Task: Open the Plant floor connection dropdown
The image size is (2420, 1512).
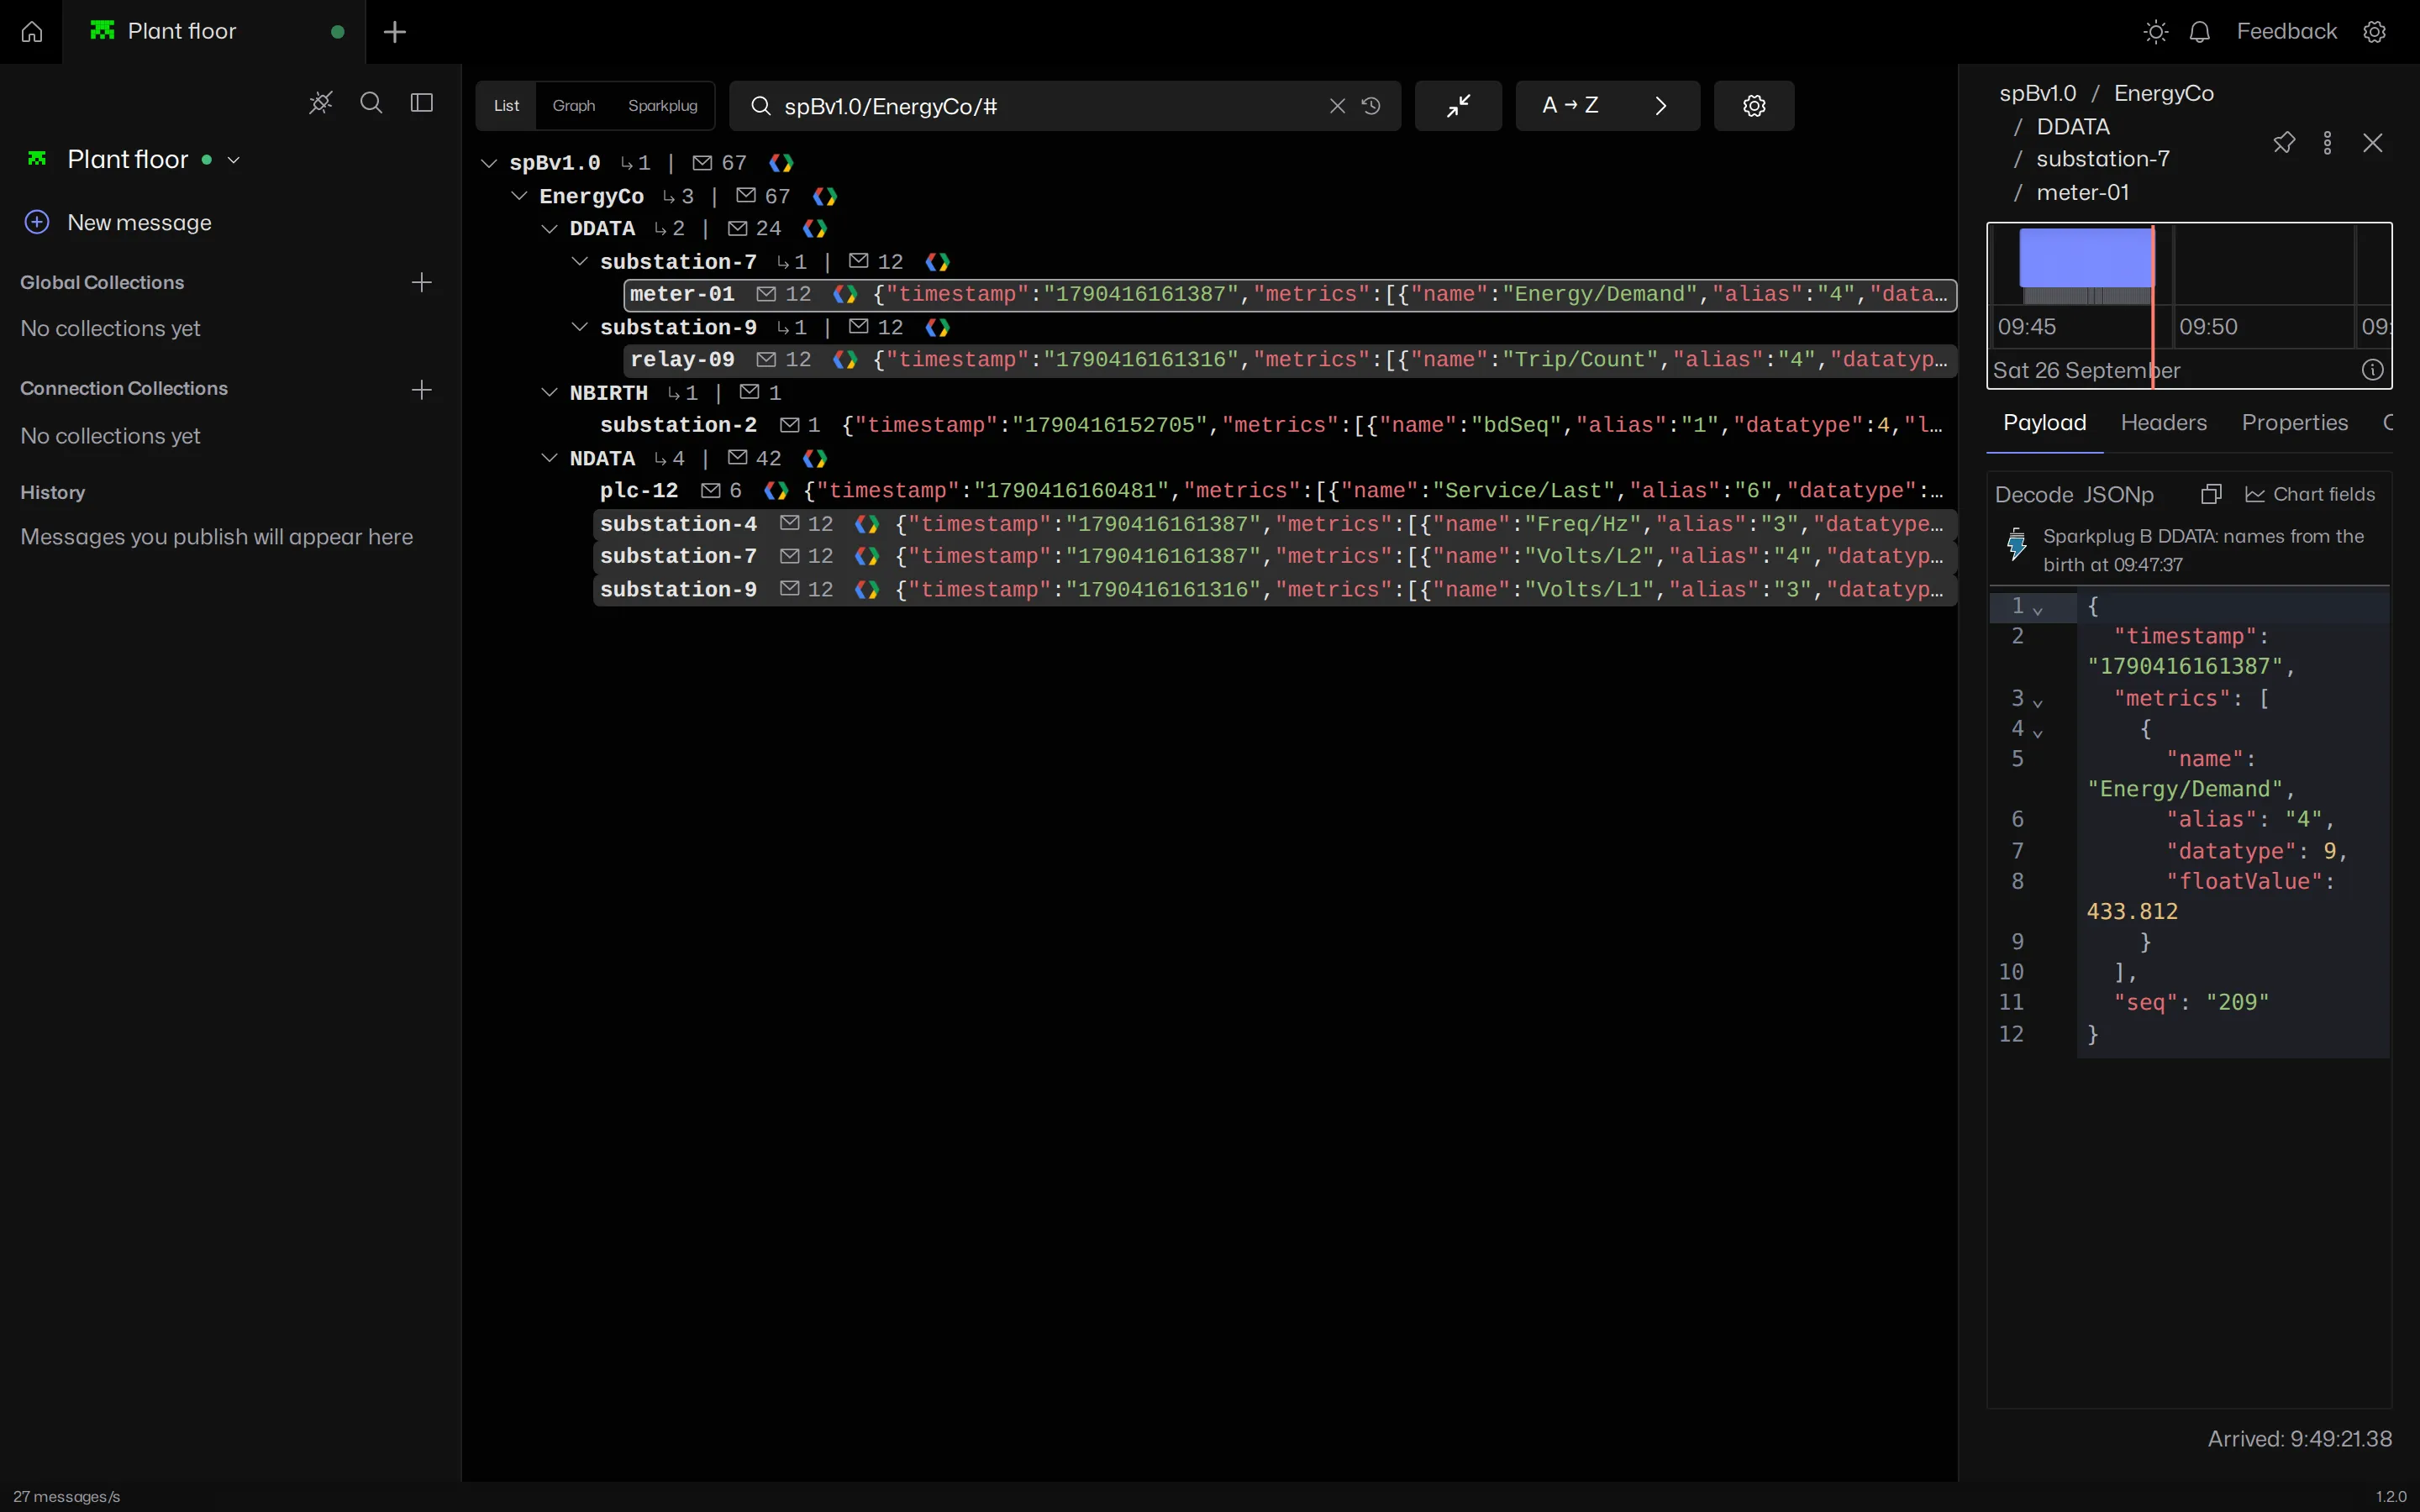Action: pyautogui.click(x=234, y=160)
